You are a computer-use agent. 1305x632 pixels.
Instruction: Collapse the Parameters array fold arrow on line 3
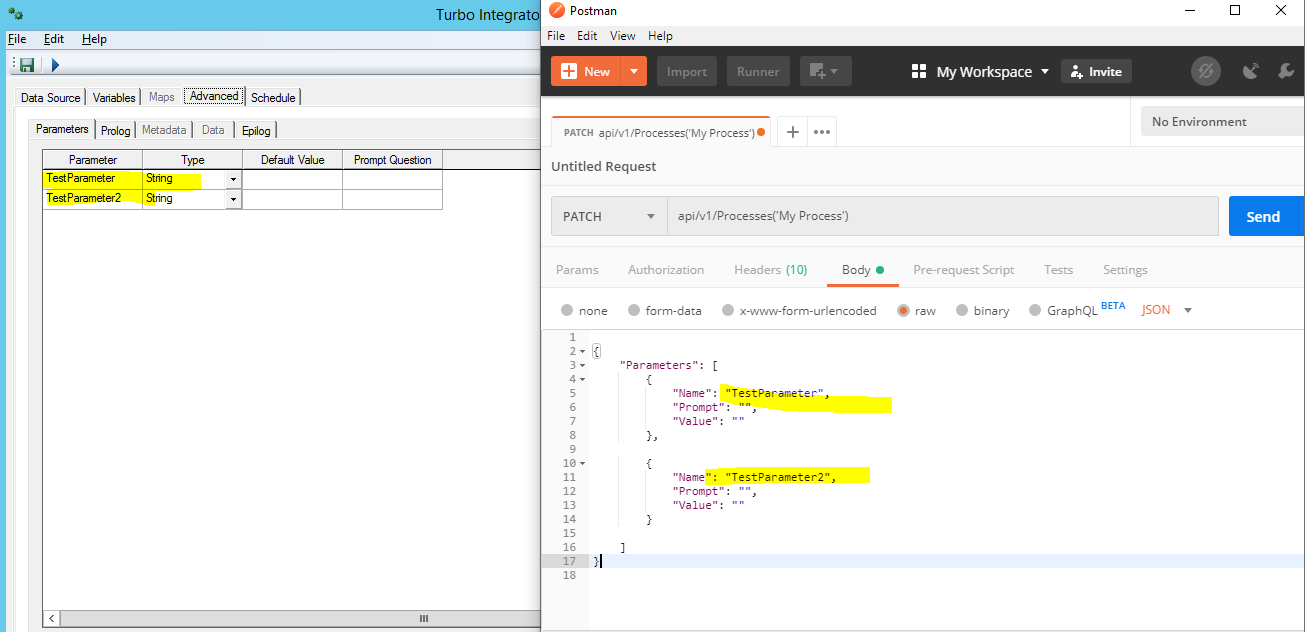pos(582,365)
